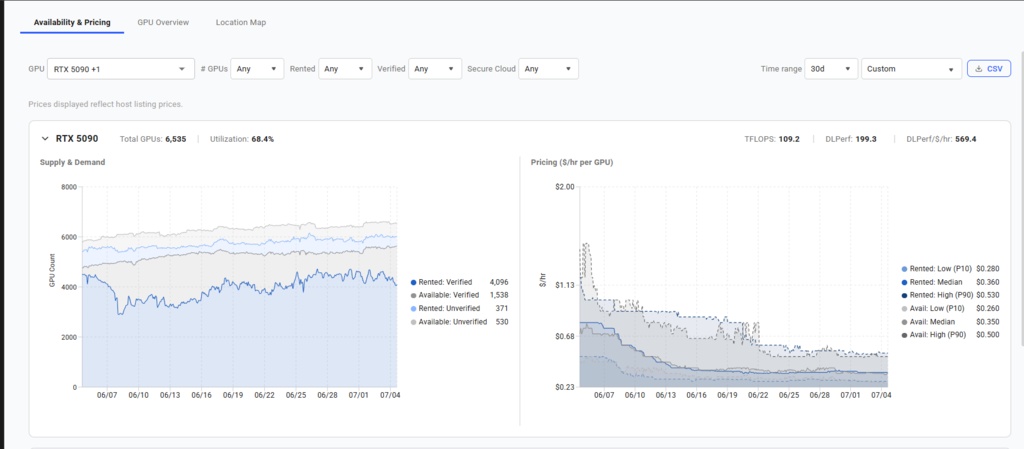Open the Location Map tab
The image size is (1024, 449).
click(240, 22)
